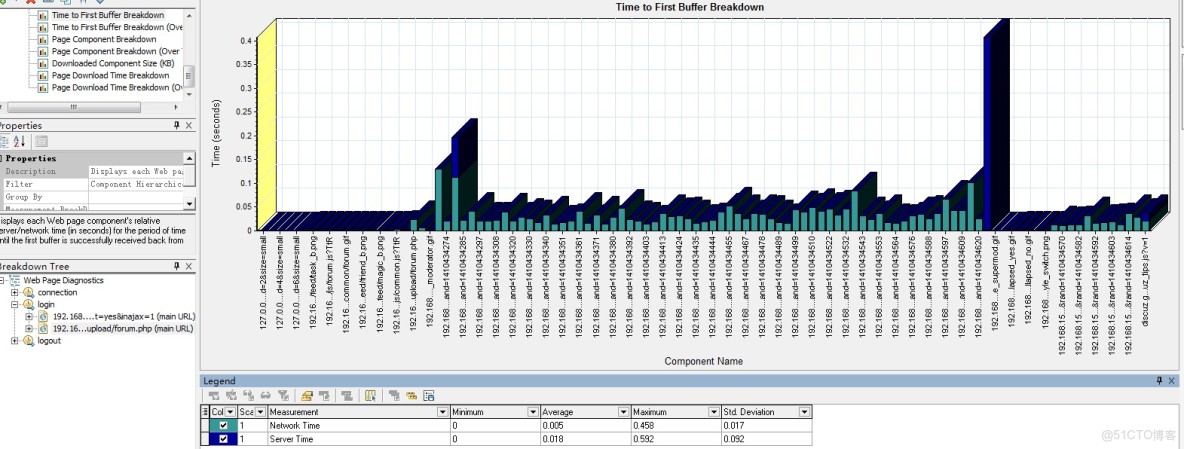Open the legend column chooser icon left of Col

point(205,412)
